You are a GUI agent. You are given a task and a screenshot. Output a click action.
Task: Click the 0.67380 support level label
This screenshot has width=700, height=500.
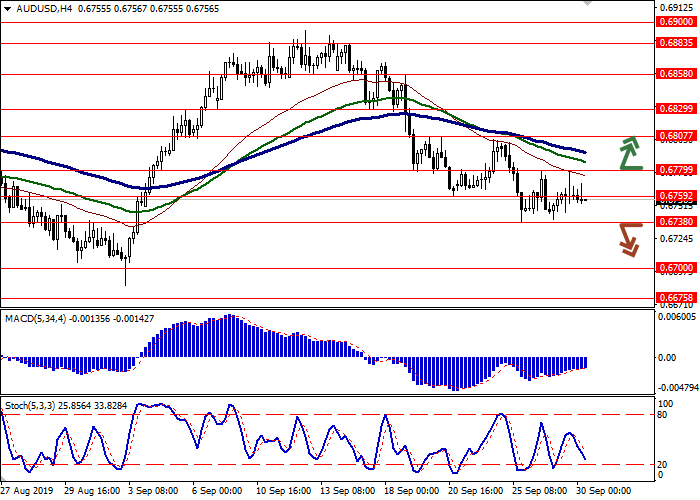tap(676, 223)
